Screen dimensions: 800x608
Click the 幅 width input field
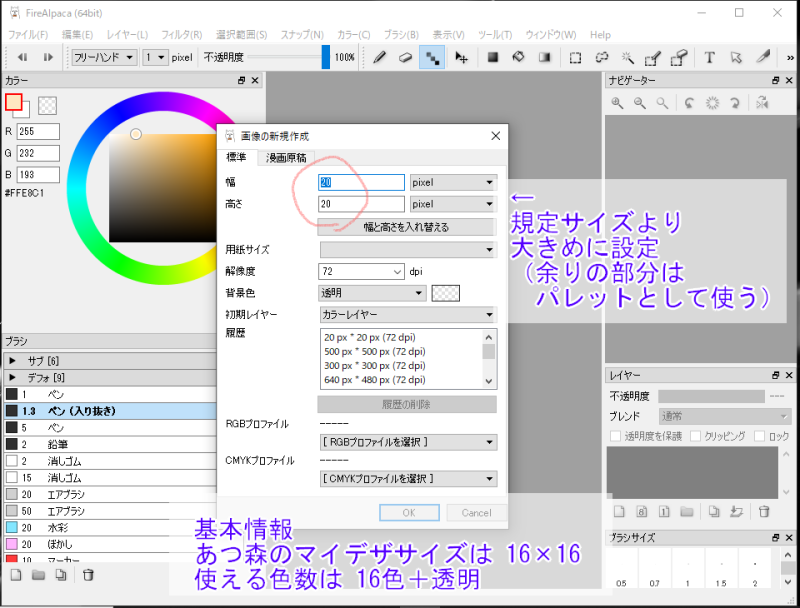click(361, 183)
